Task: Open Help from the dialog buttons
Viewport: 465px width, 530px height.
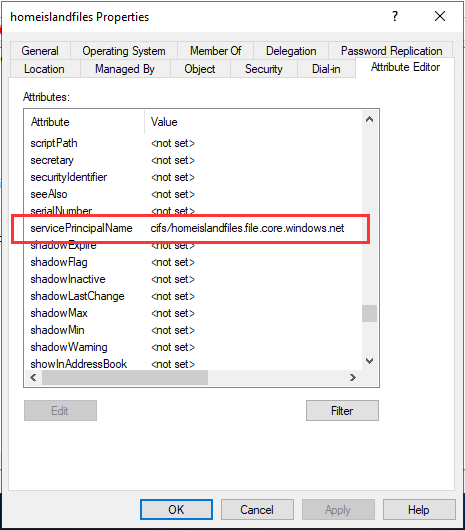Action: point(419,509)
